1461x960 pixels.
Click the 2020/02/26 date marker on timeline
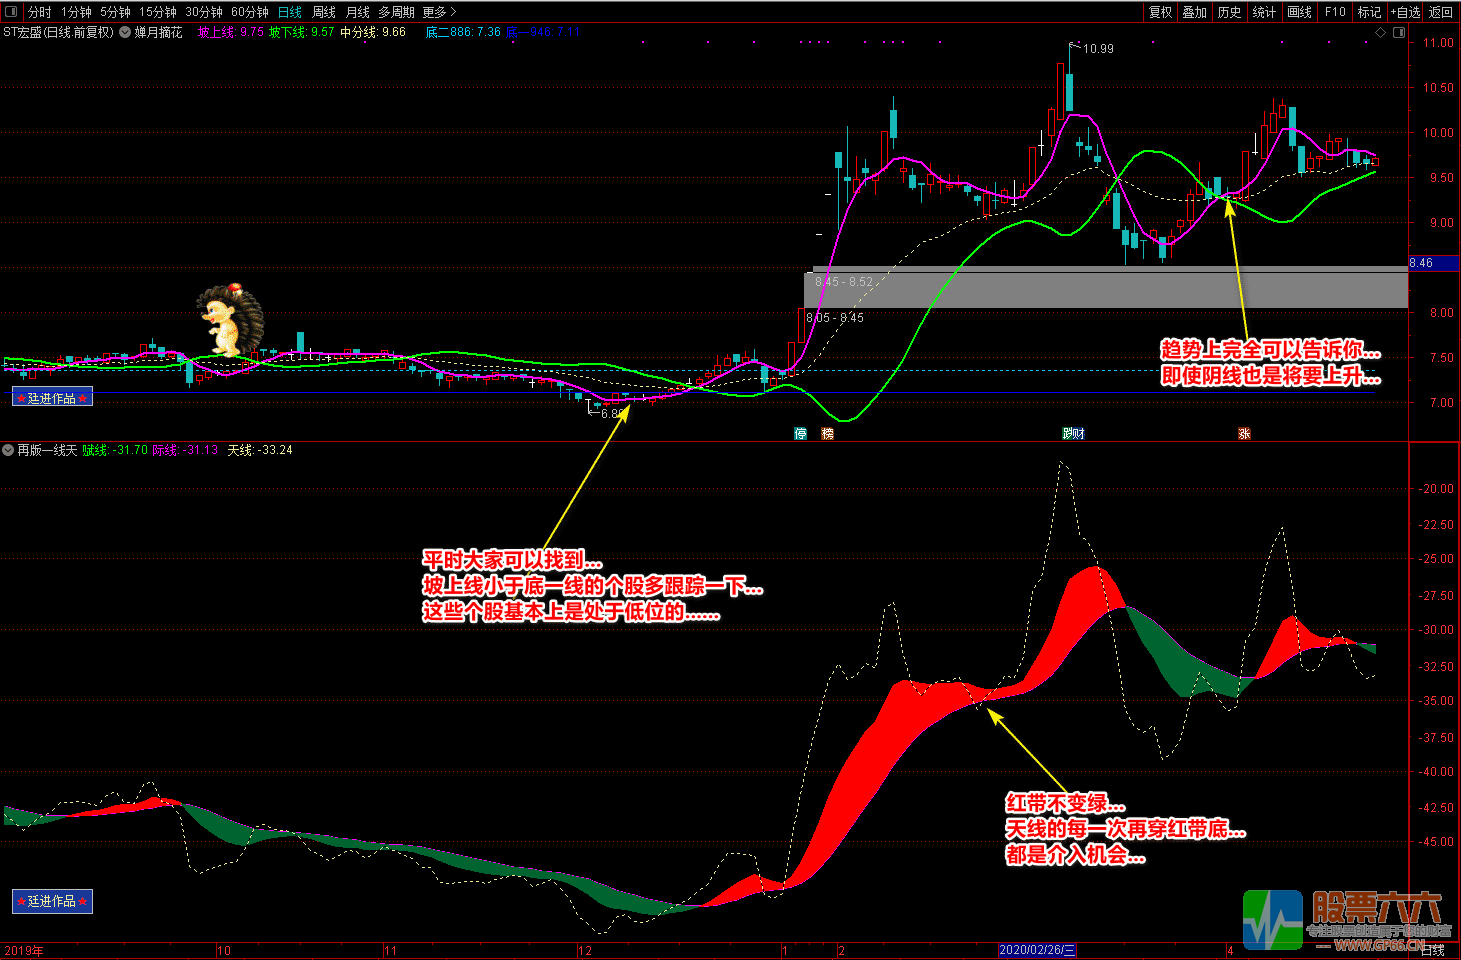point(1037,950)
